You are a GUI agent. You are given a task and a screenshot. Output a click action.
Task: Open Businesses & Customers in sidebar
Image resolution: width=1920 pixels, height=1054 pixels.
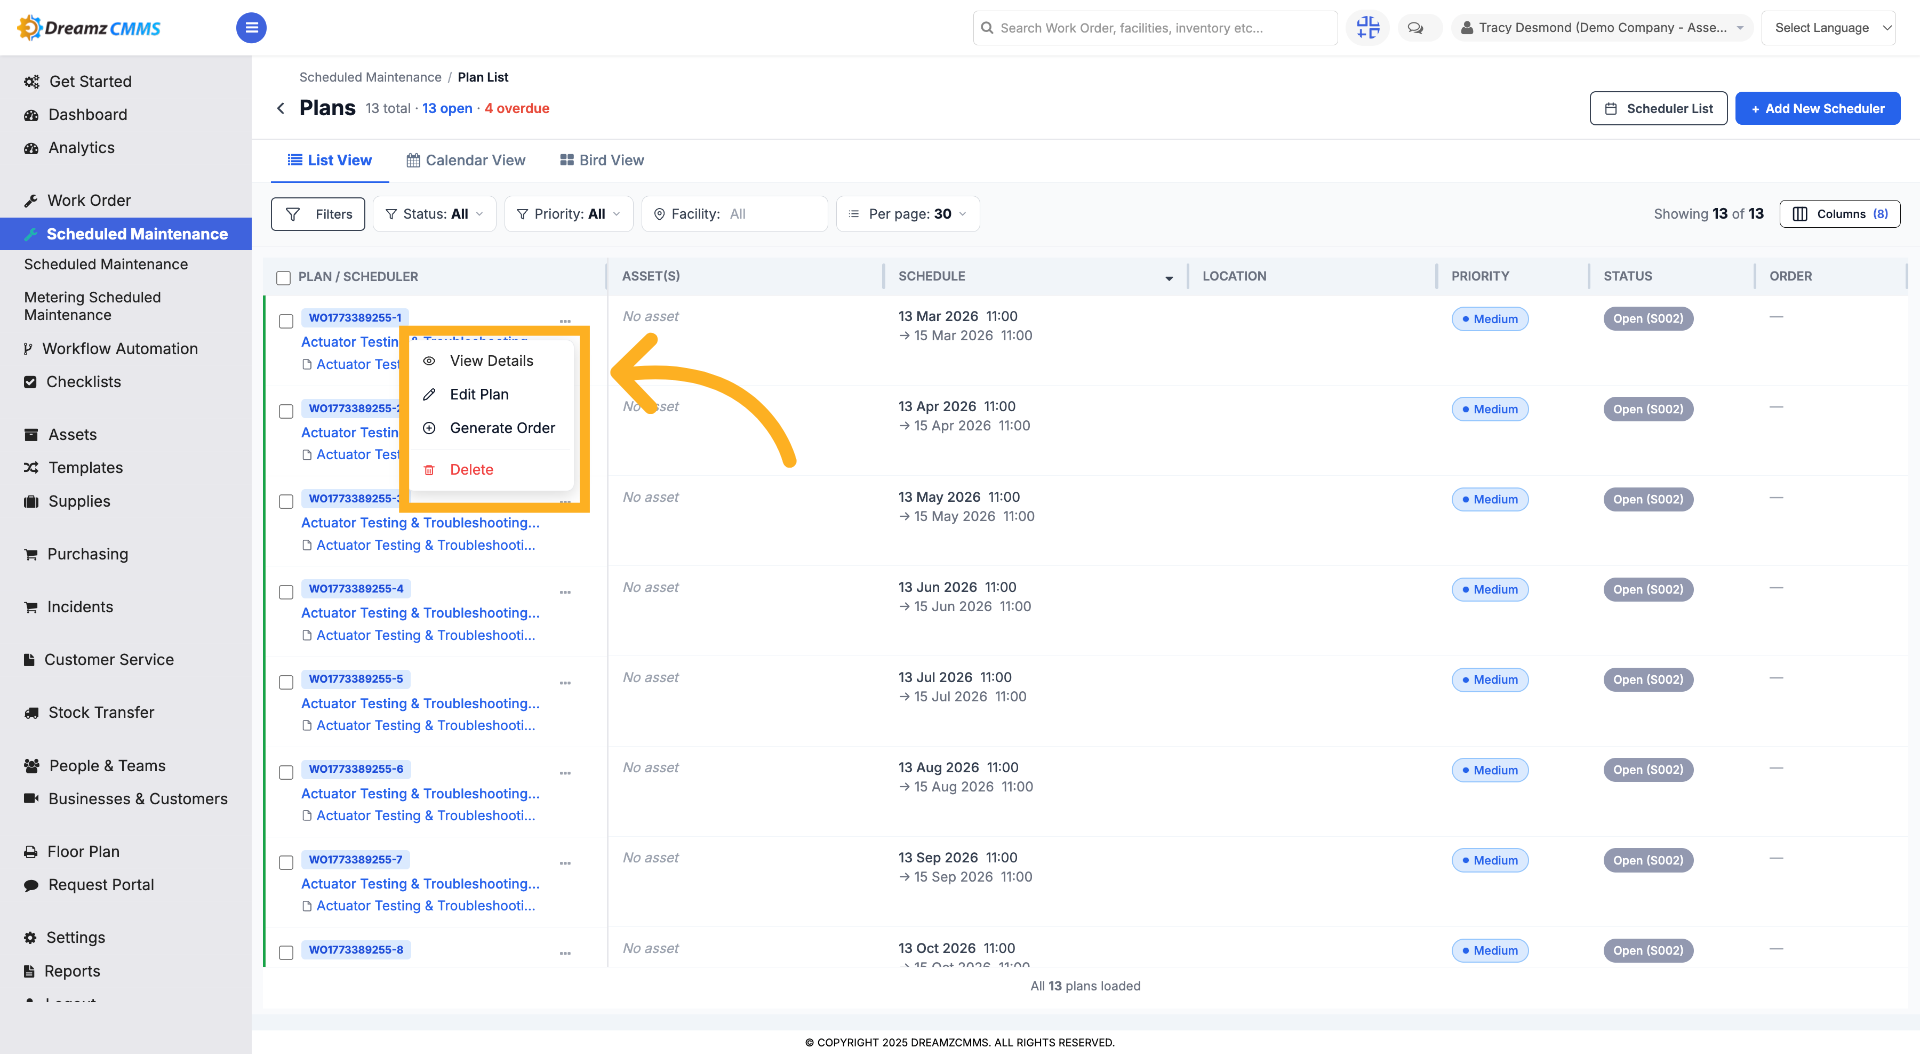[138, 798]
